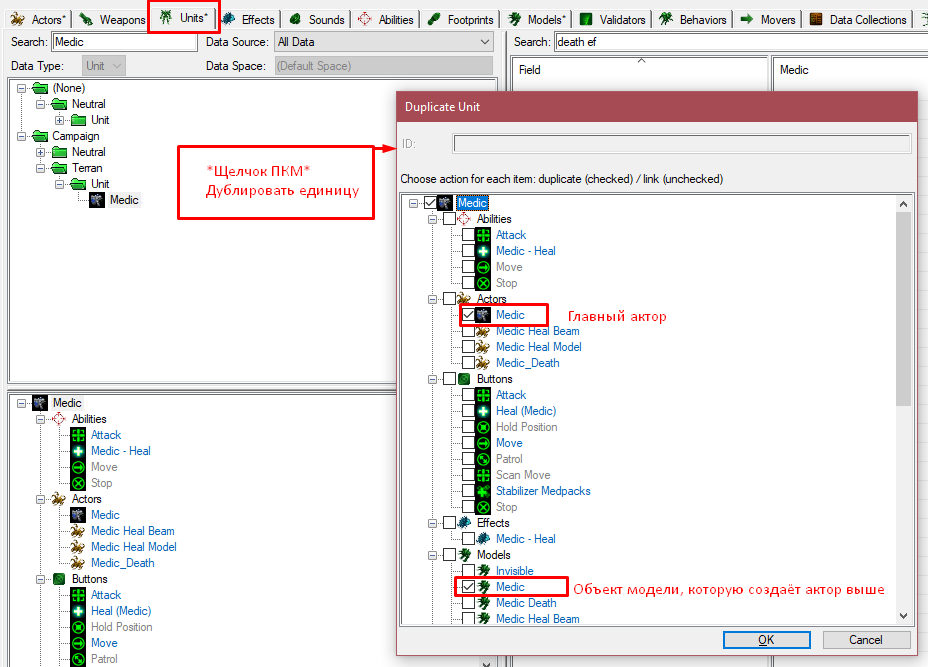The width and height of the screenshot is (928, 667).
Task: Collapse the Buttons node in the dialog
Action: coord(433,379)
